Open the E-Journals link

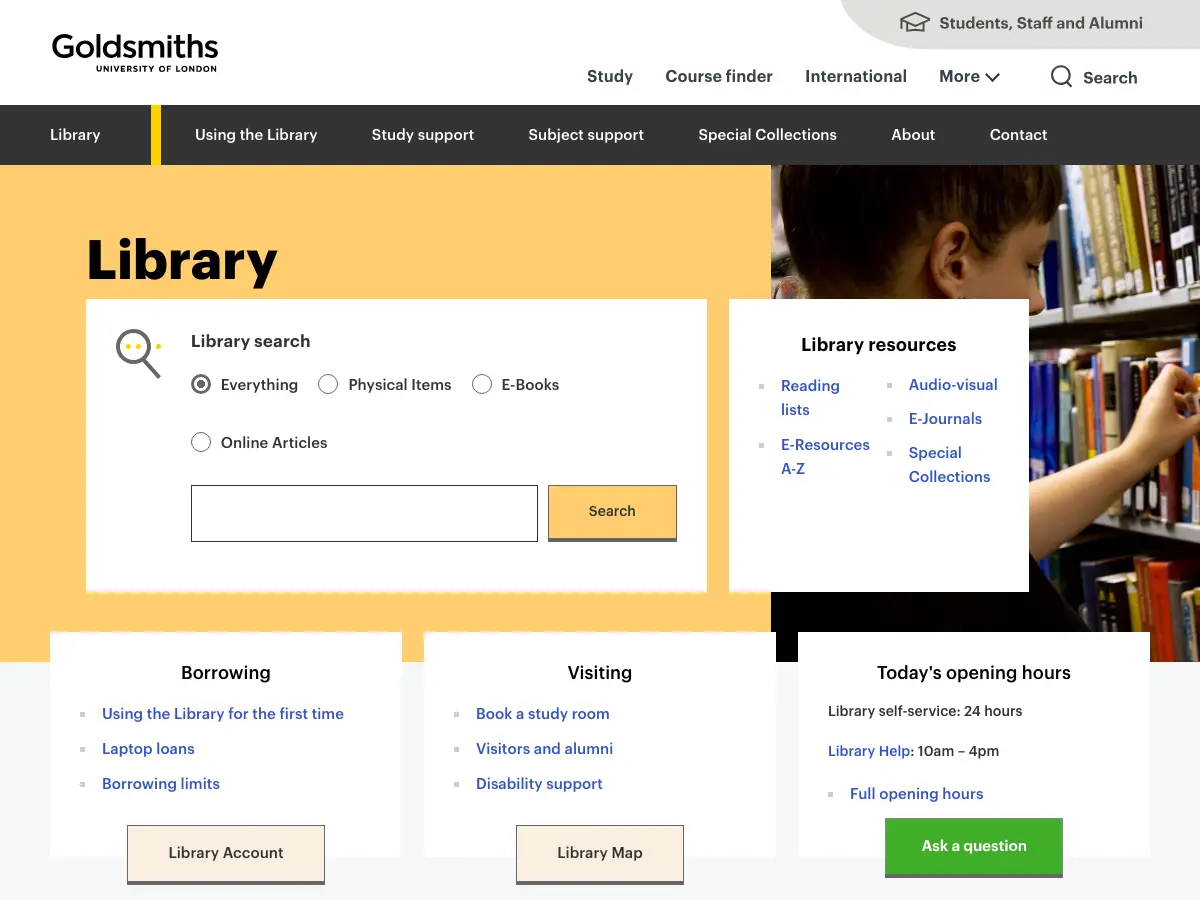pos(945,418)
